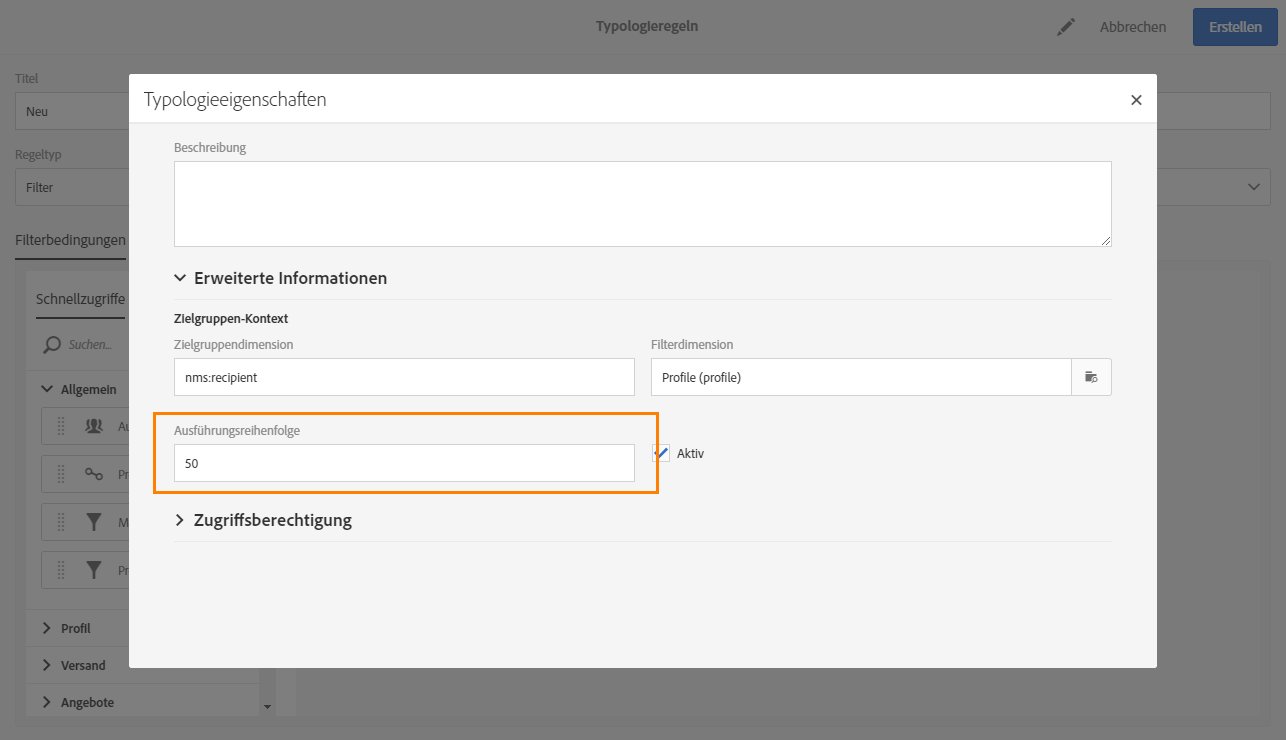The height and width of the screenshot is (740, 1286).
Task: Click the pencil edit icon in header
Action: click(1066, 27)
